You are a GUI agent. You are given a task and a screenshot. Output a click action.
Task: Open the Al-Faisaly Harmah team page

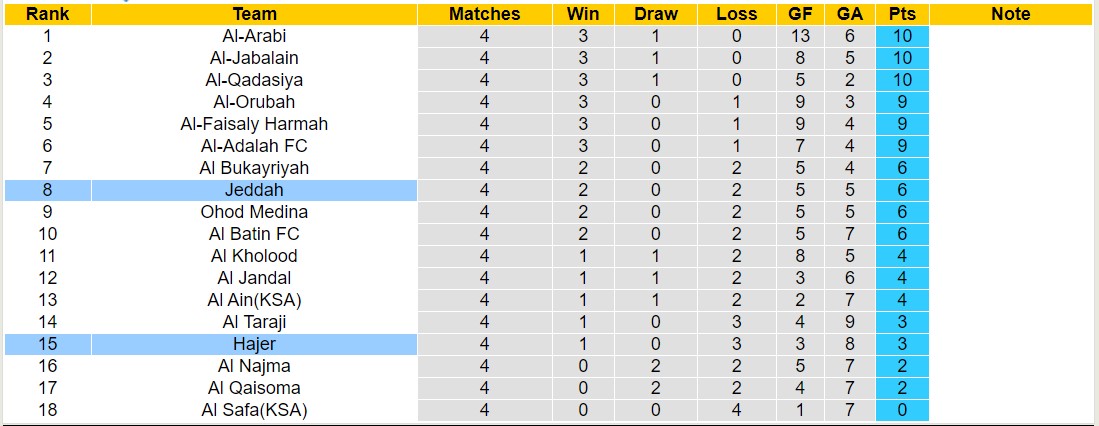(x=254, y=124)
